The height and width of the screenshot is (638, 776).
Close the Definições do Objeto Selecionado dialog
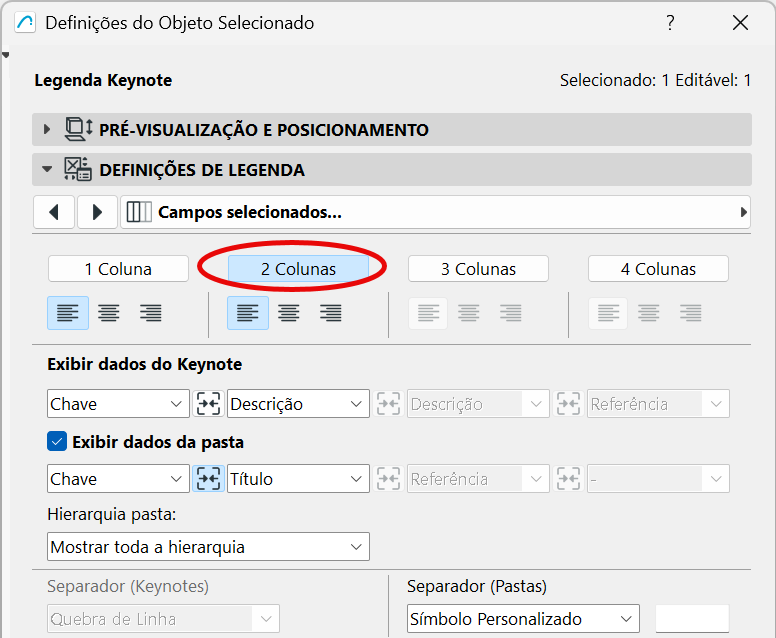pos(740,23)
